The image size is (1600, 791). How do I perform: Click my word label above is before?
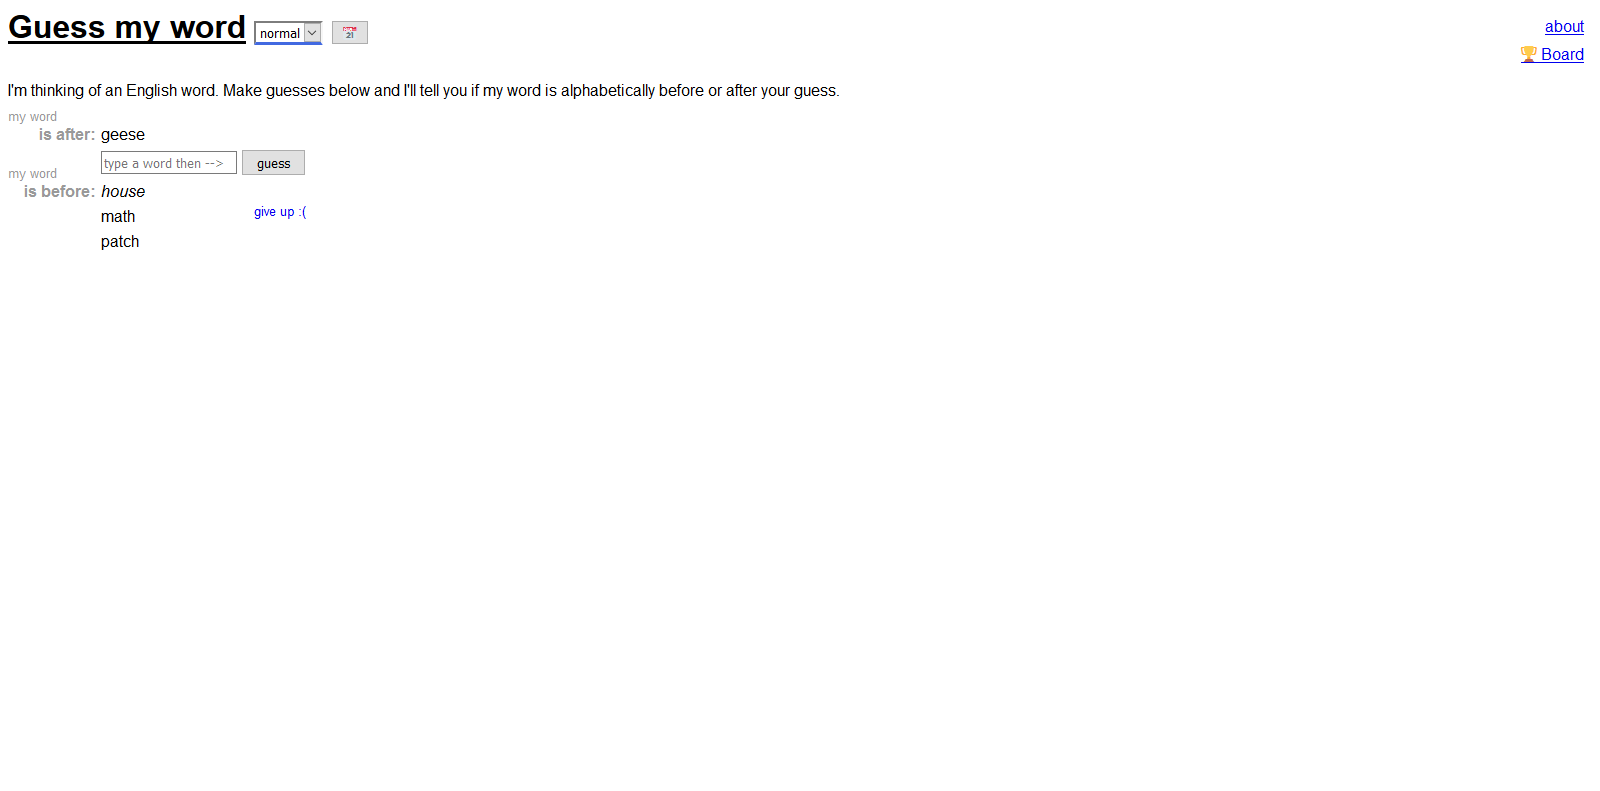tap(33, 174)
